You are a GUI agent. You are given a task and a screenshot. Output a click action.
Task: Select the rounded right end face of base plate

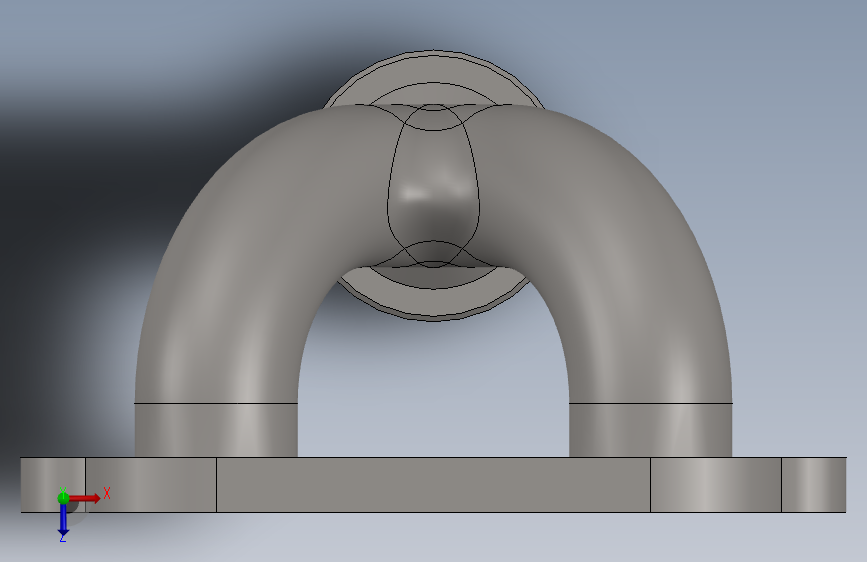[x=813, y=485]
